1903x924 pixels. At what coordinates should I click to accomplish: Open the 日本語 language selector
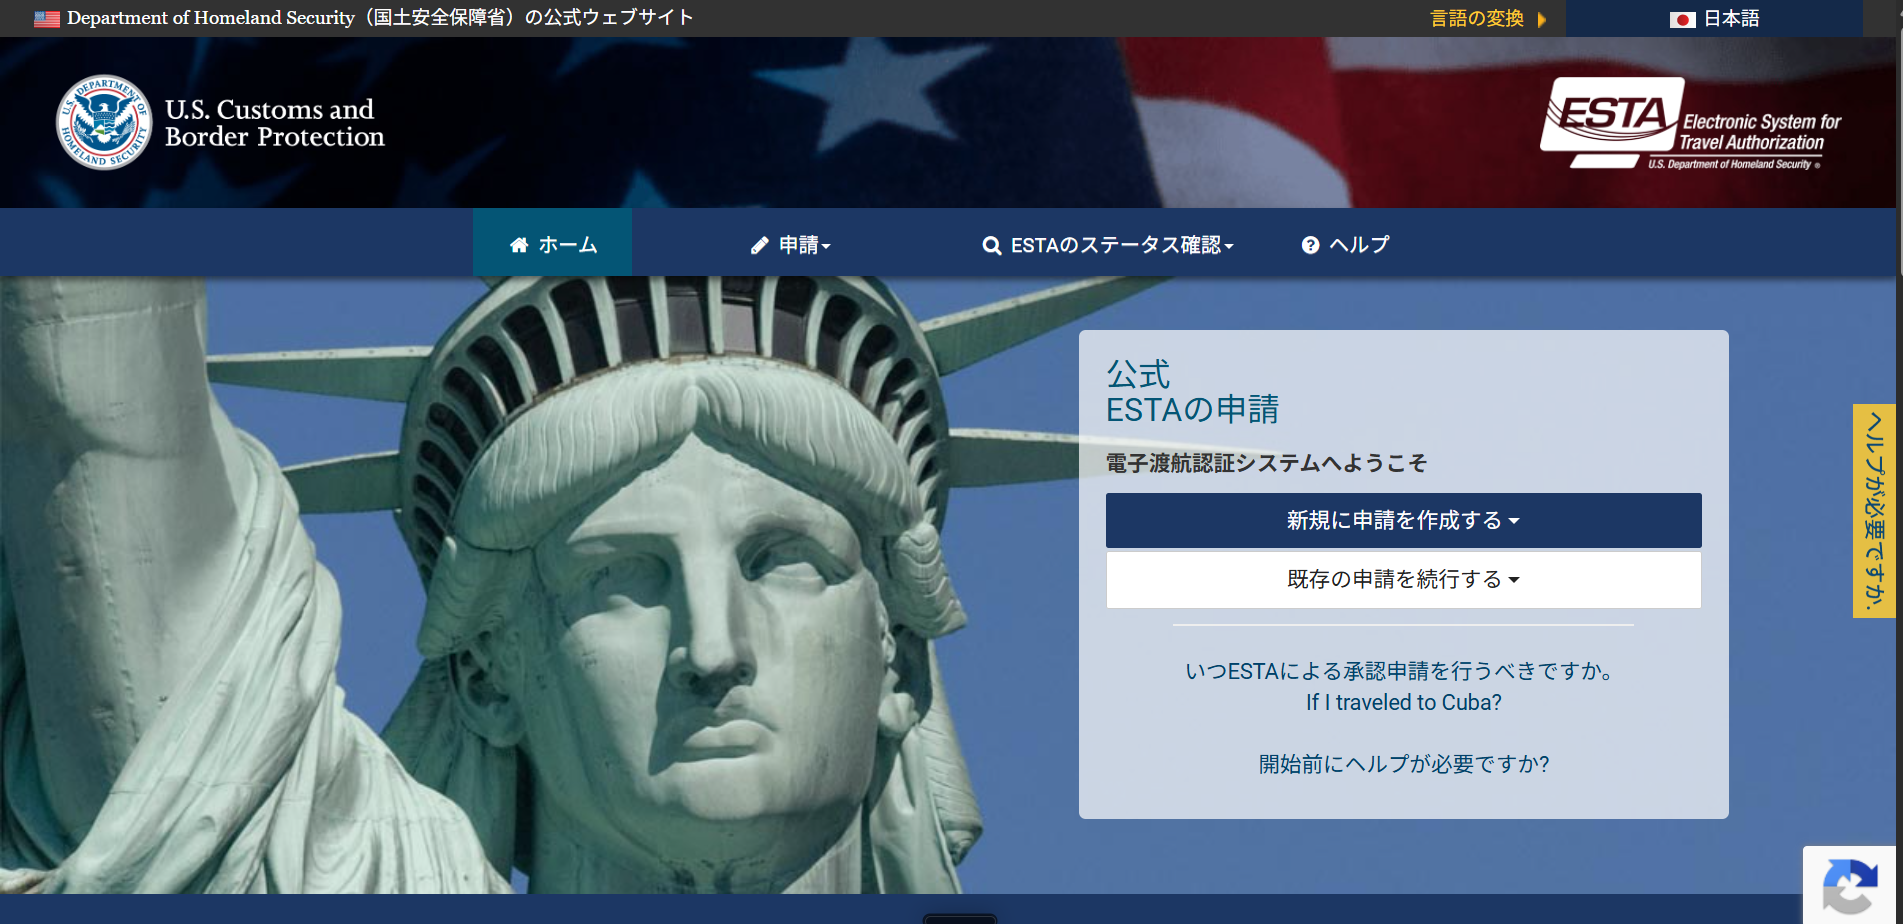(1714, 18)
